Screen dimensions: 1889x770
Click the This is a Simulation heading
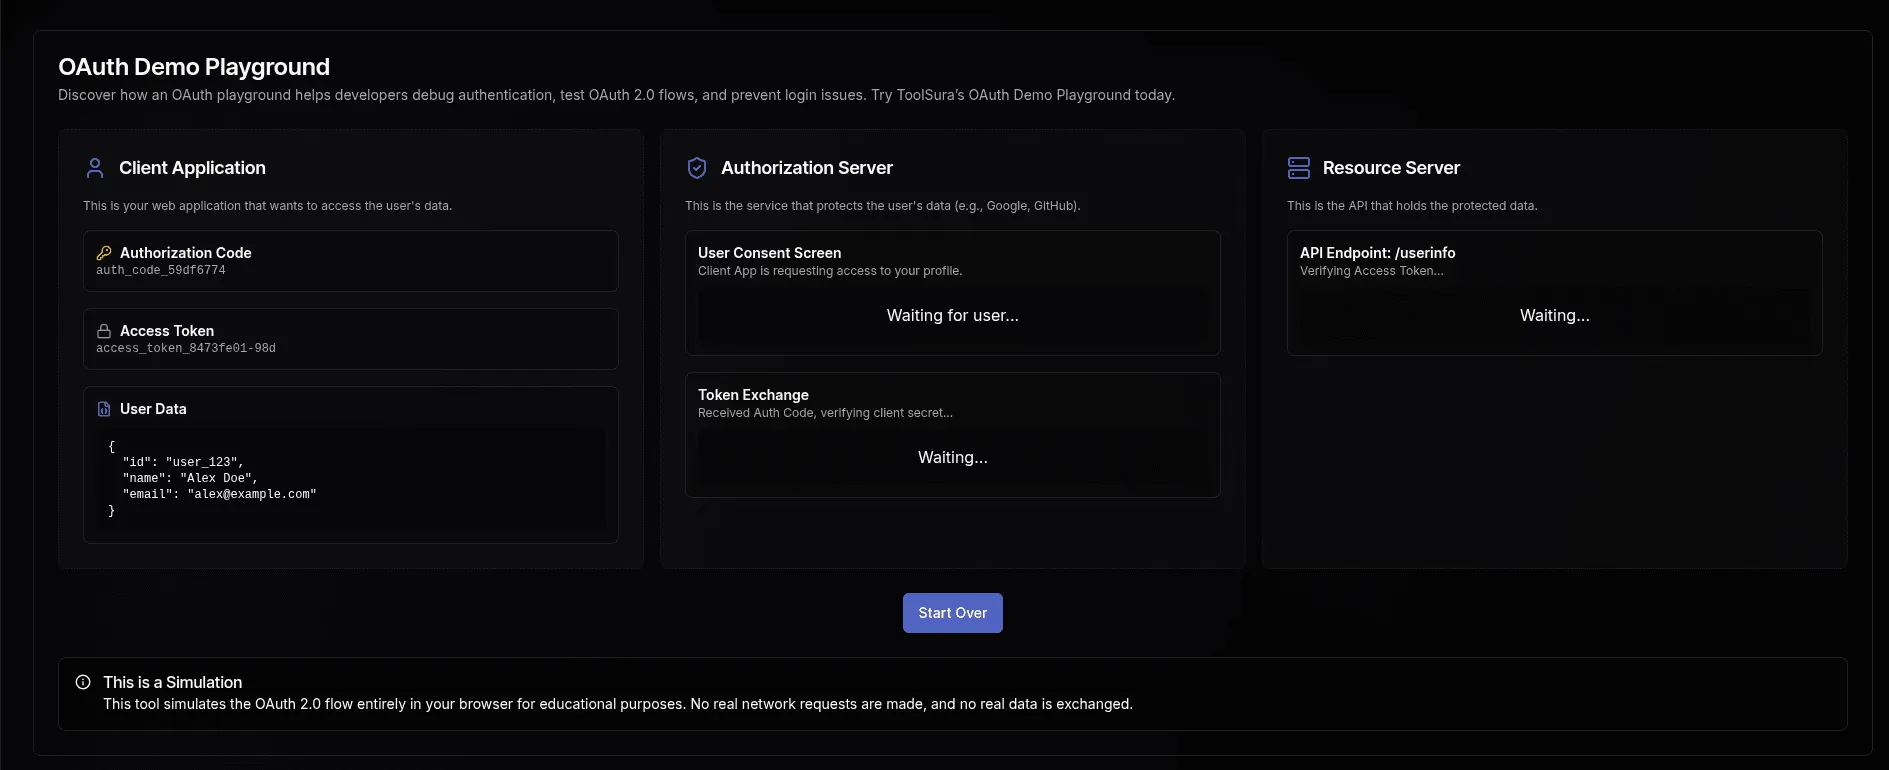click(172, 682)
